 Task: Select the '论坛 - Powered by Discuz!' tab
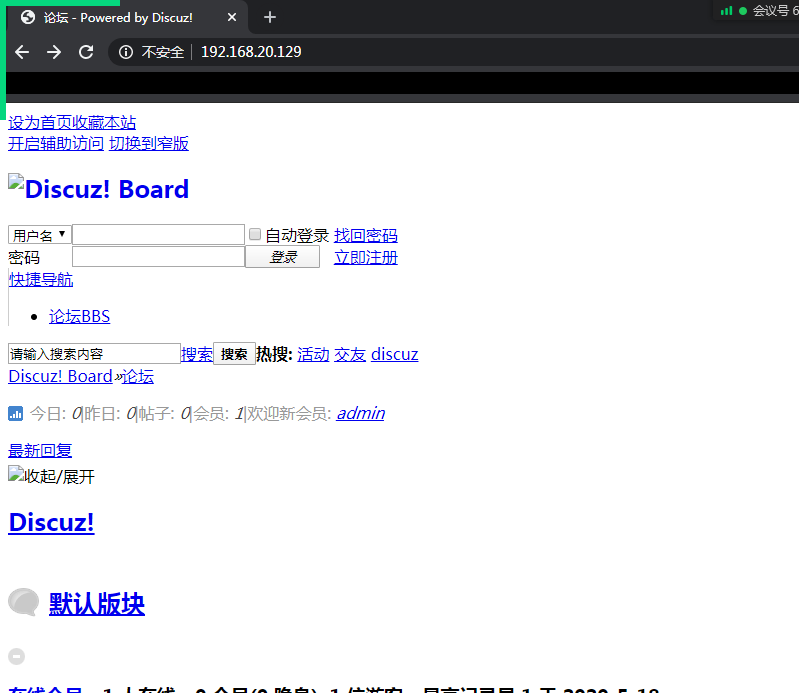pyautogui.click(x=118, y=18)
